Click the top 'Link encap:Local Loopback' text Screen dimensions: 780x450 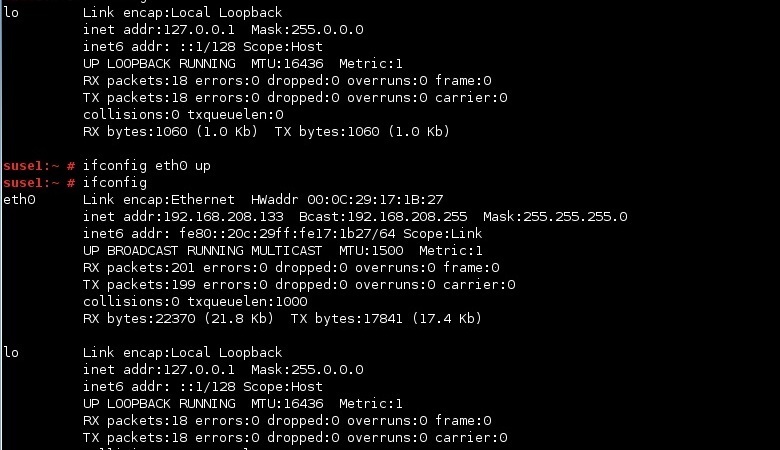coord(183,12)
